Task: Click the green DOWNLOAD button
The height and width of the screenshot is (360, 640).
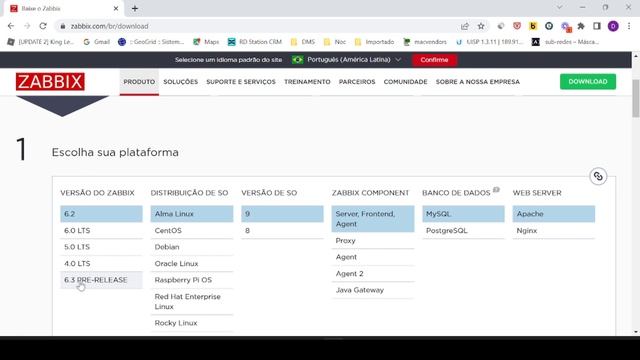Action: pyautogui.click(x=588, y=82)
